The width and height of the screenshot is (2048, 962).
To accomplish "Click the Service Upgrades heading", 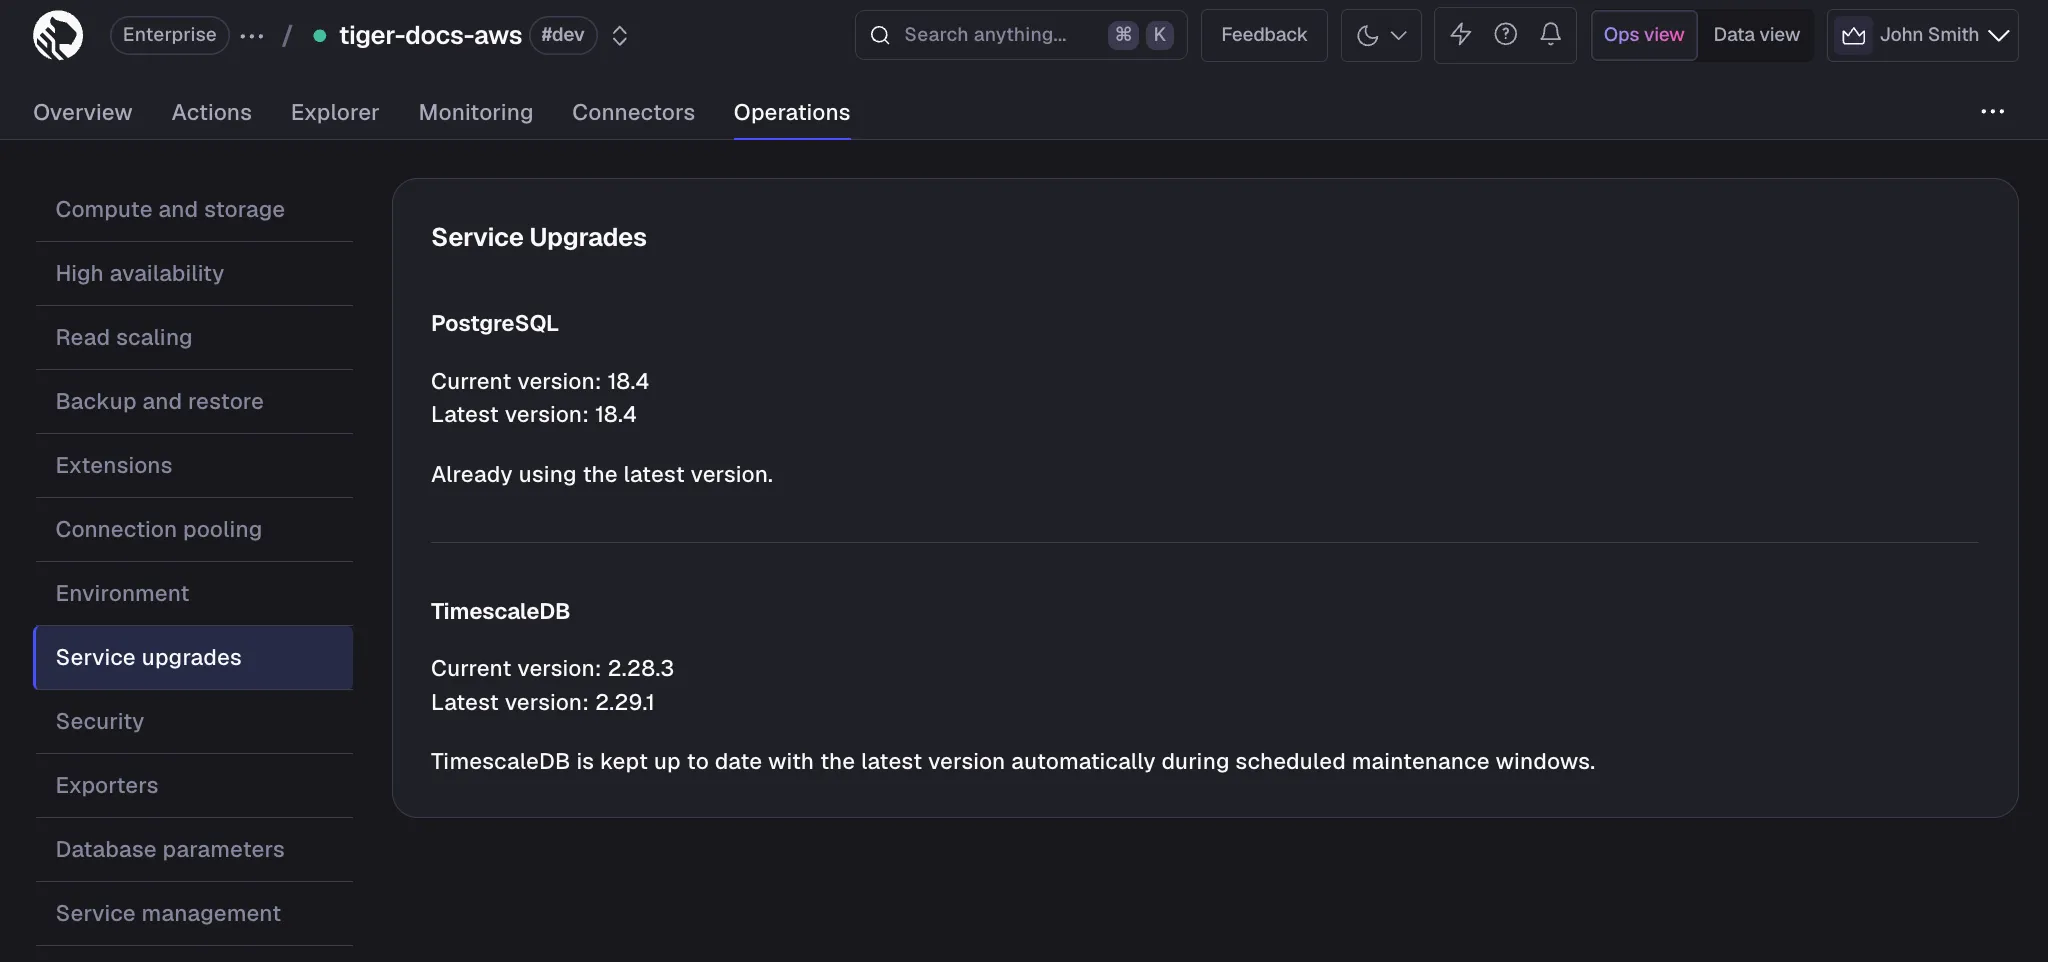I will click(x=538, y=237).
